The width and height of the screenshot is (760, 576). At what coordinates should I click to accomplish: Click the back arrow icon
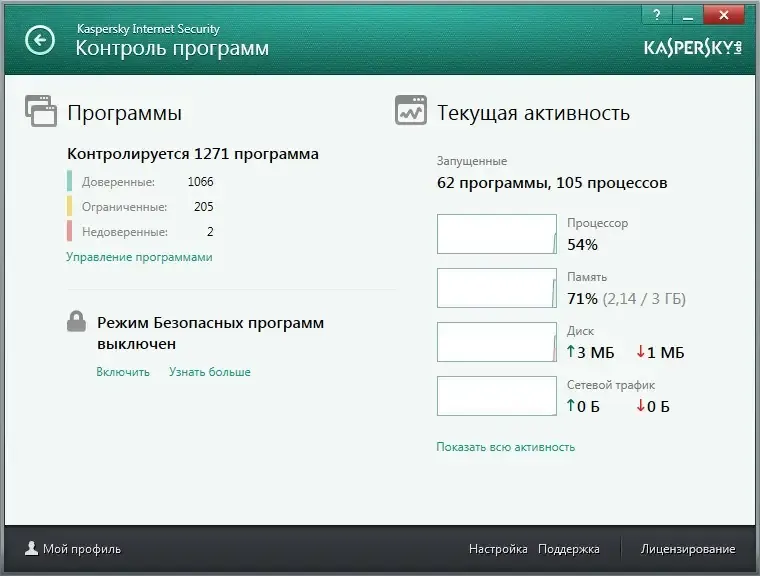click(40, 40)
